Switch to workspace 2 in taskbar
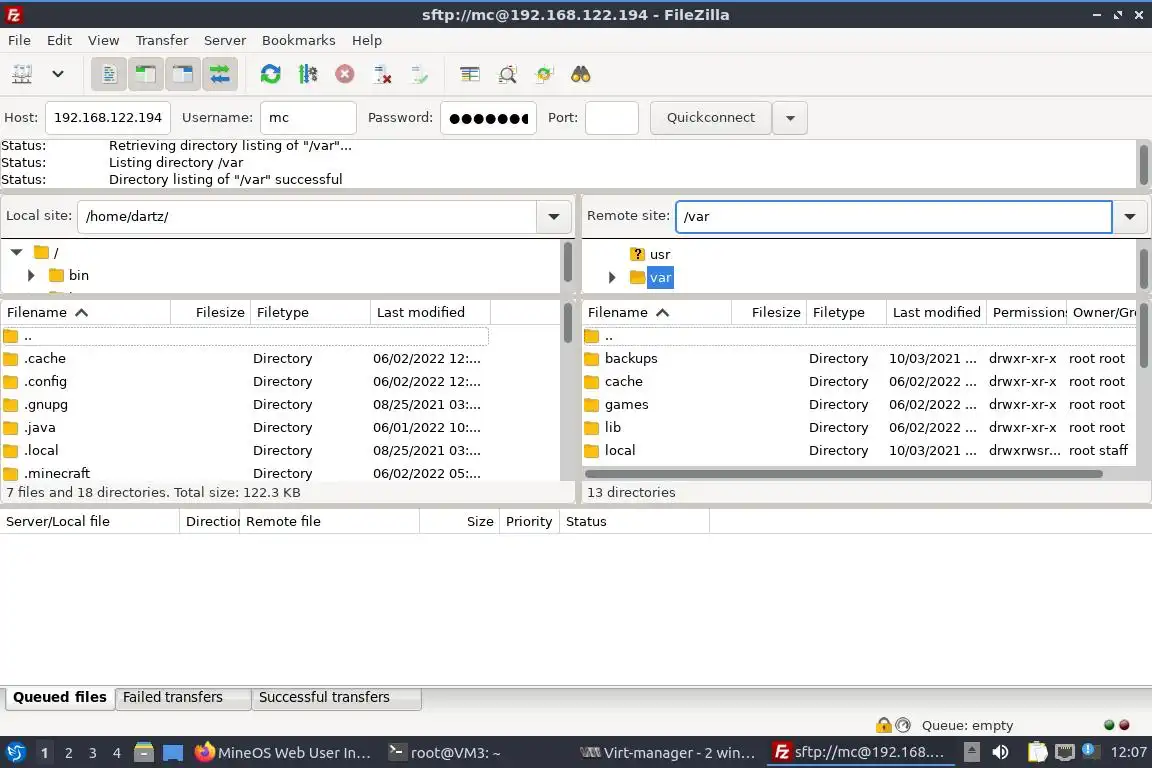 pos(68,753)
